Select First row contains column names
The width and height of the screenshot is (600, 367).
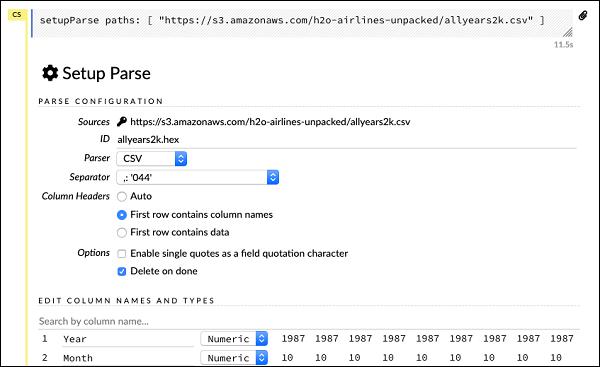coord(122,215)
